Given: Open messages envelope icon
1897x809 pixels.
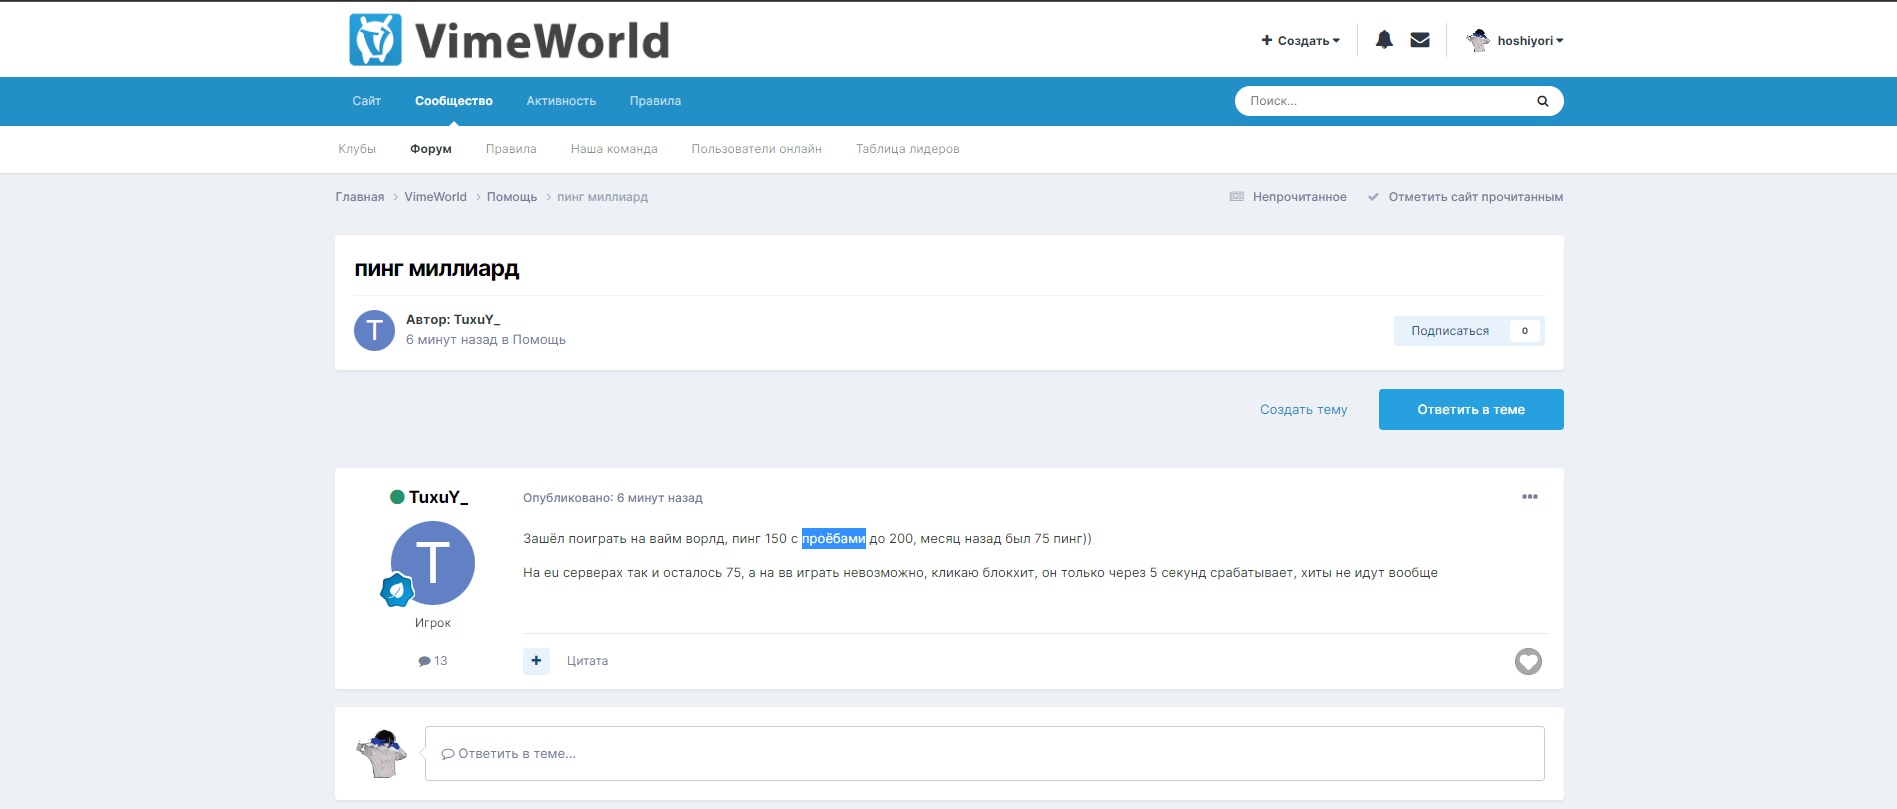Looking at the screenshot, I should tap(1420, 40).
